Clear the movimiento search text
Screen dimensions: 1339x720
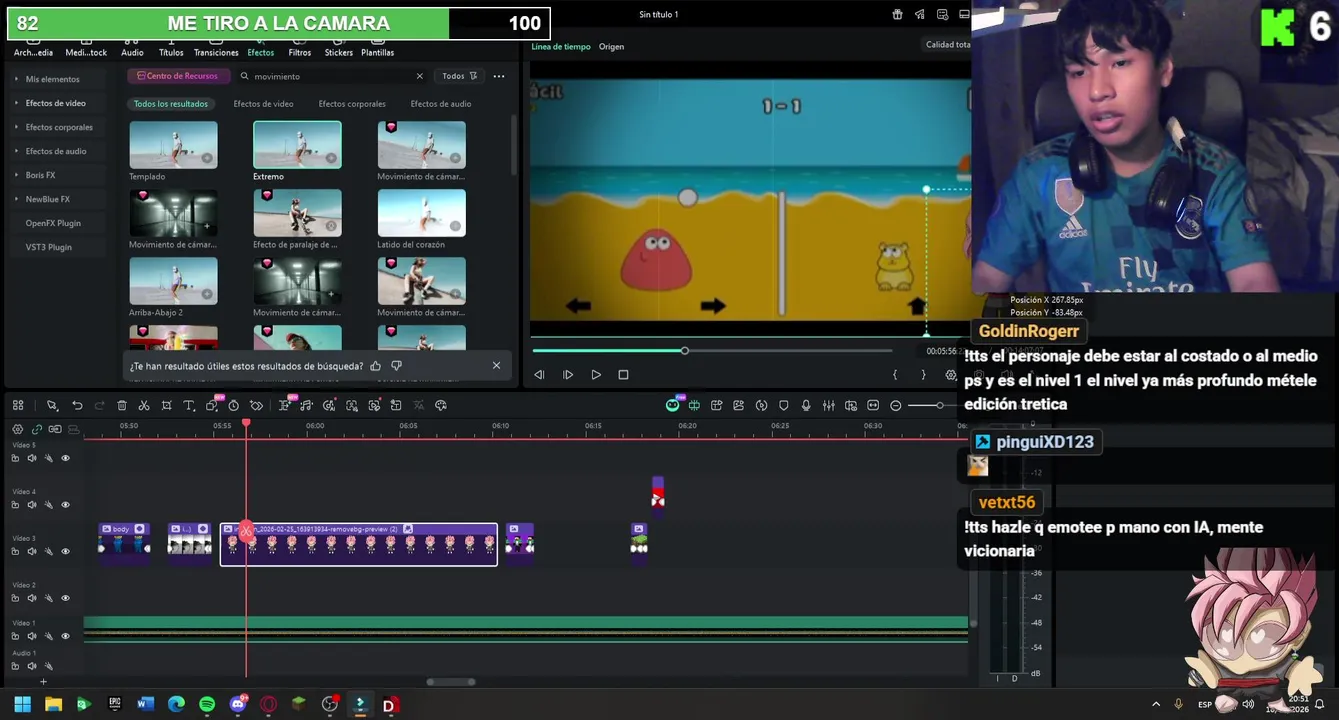[419, 76]
